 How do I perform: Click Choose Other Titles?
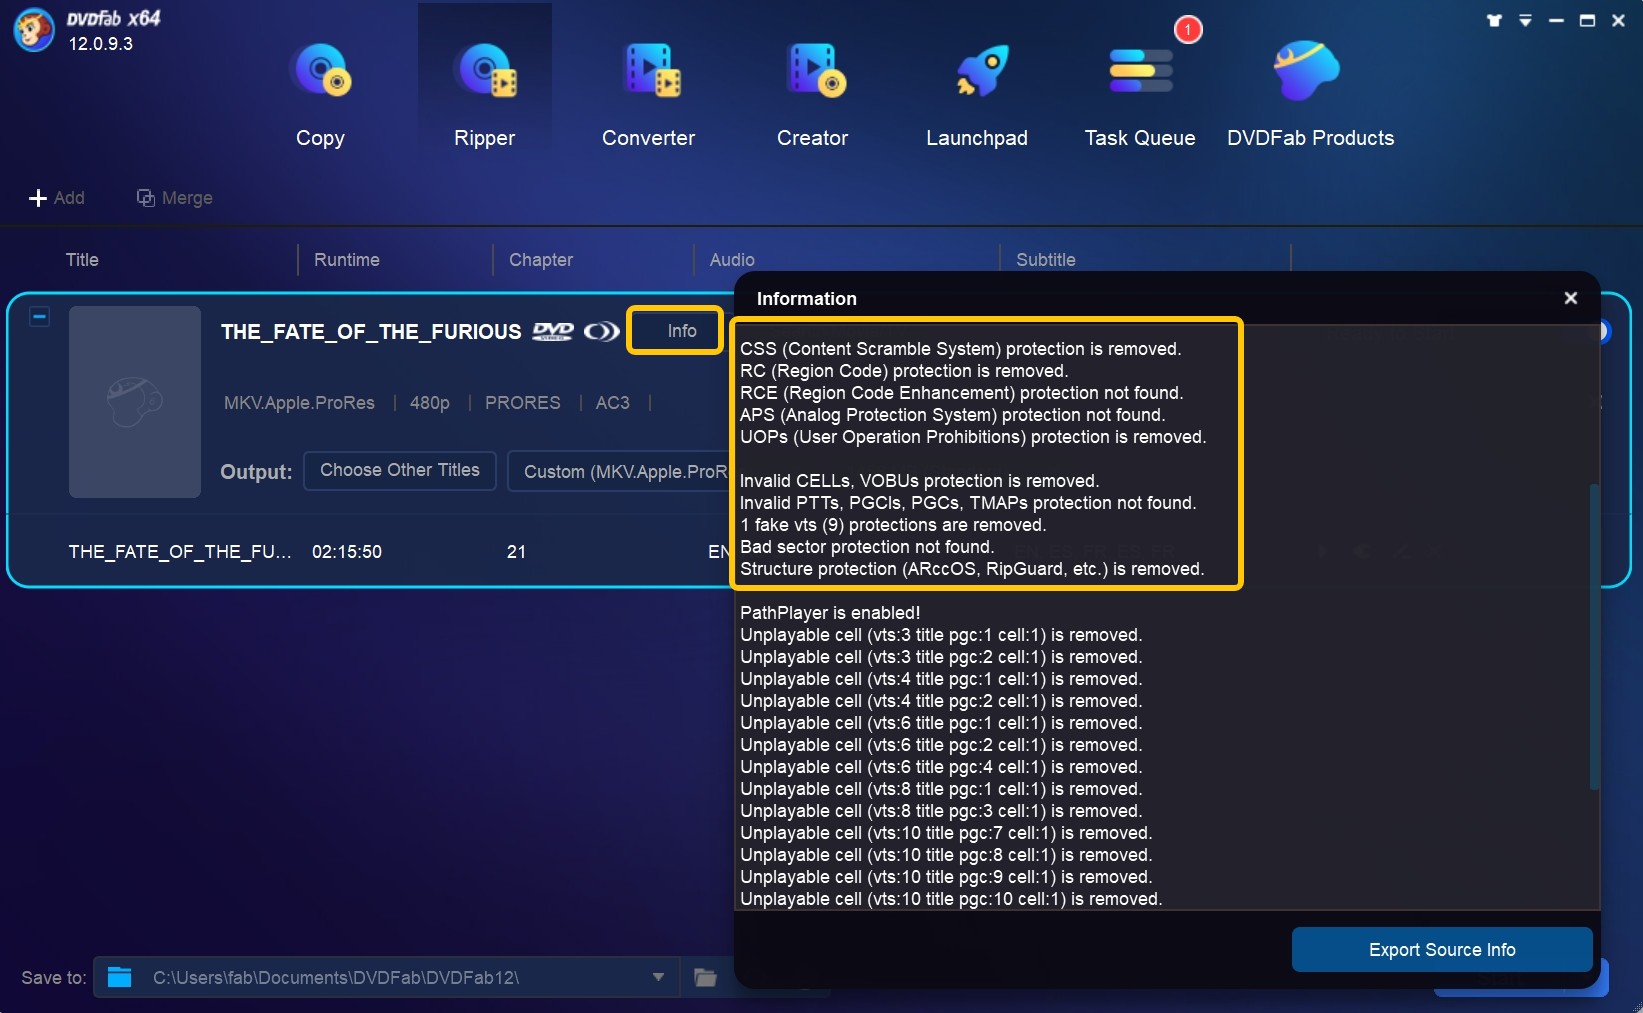pyautogui.click(x=400, y=470)
